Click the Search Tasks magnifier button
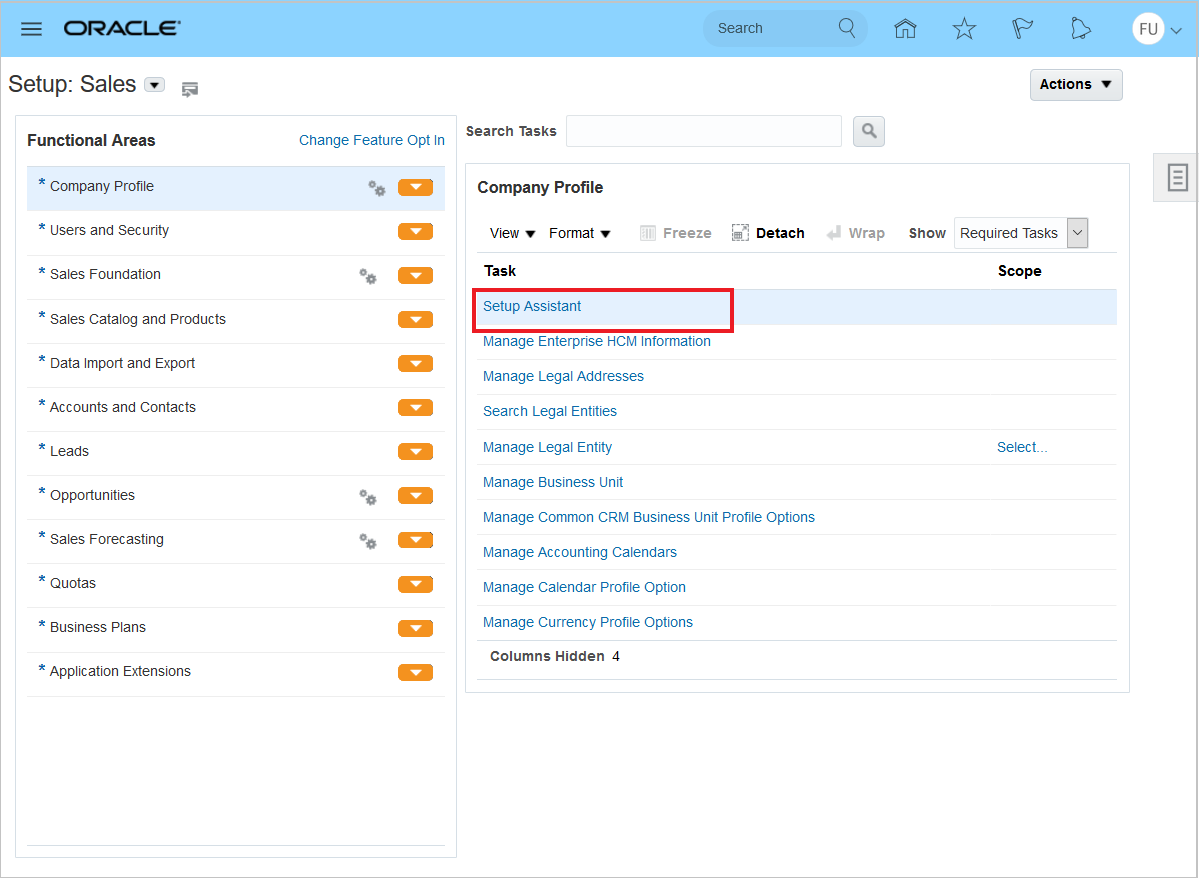This screenshot has height=878, width=1199. [x=869, y=132]
